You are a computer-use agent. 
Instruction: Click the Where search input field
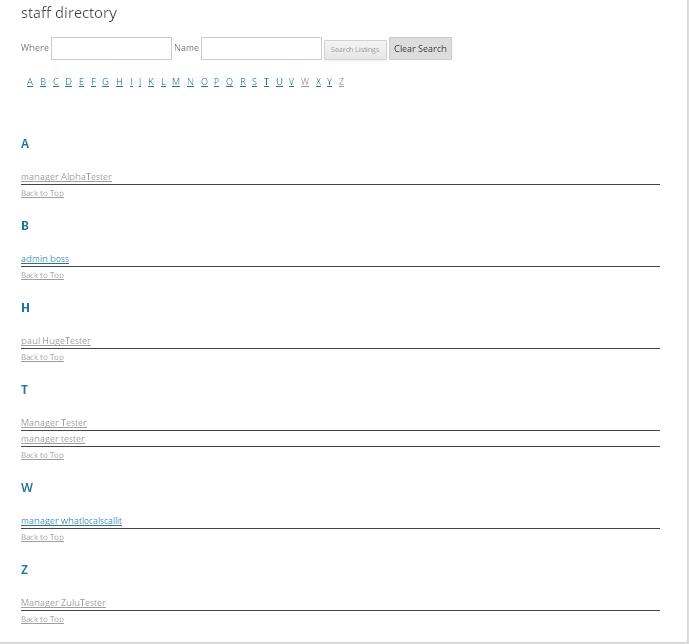(x=111, y=48)
